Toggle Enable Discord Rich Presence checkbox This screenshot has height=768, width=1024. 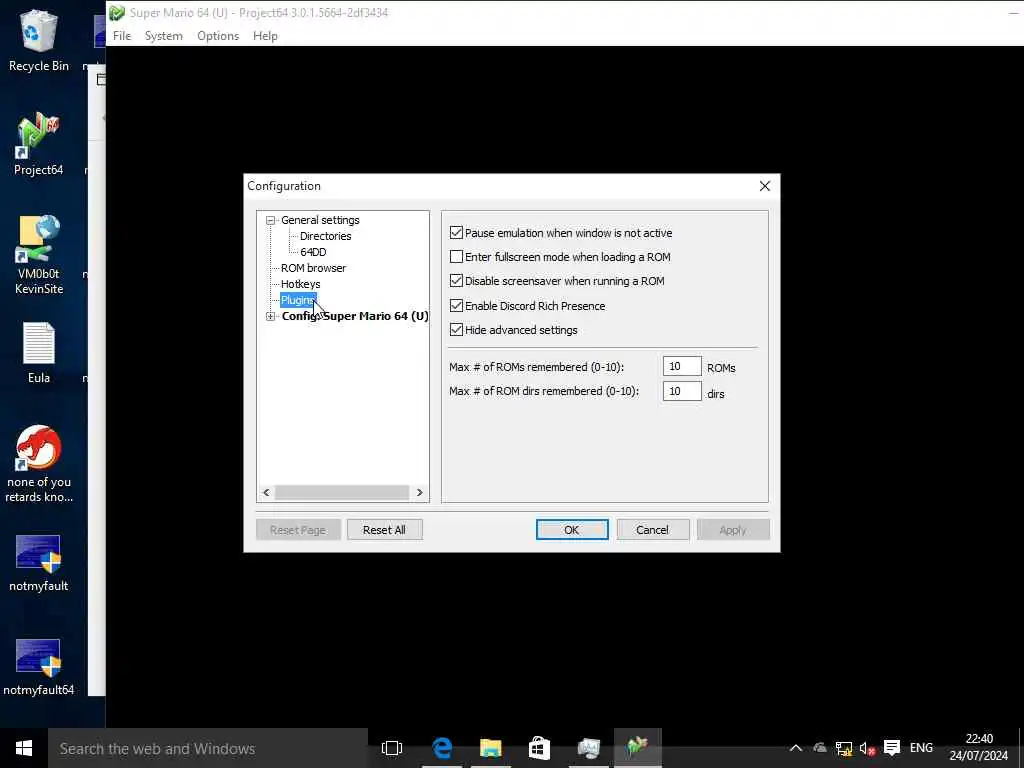point(456,306)
